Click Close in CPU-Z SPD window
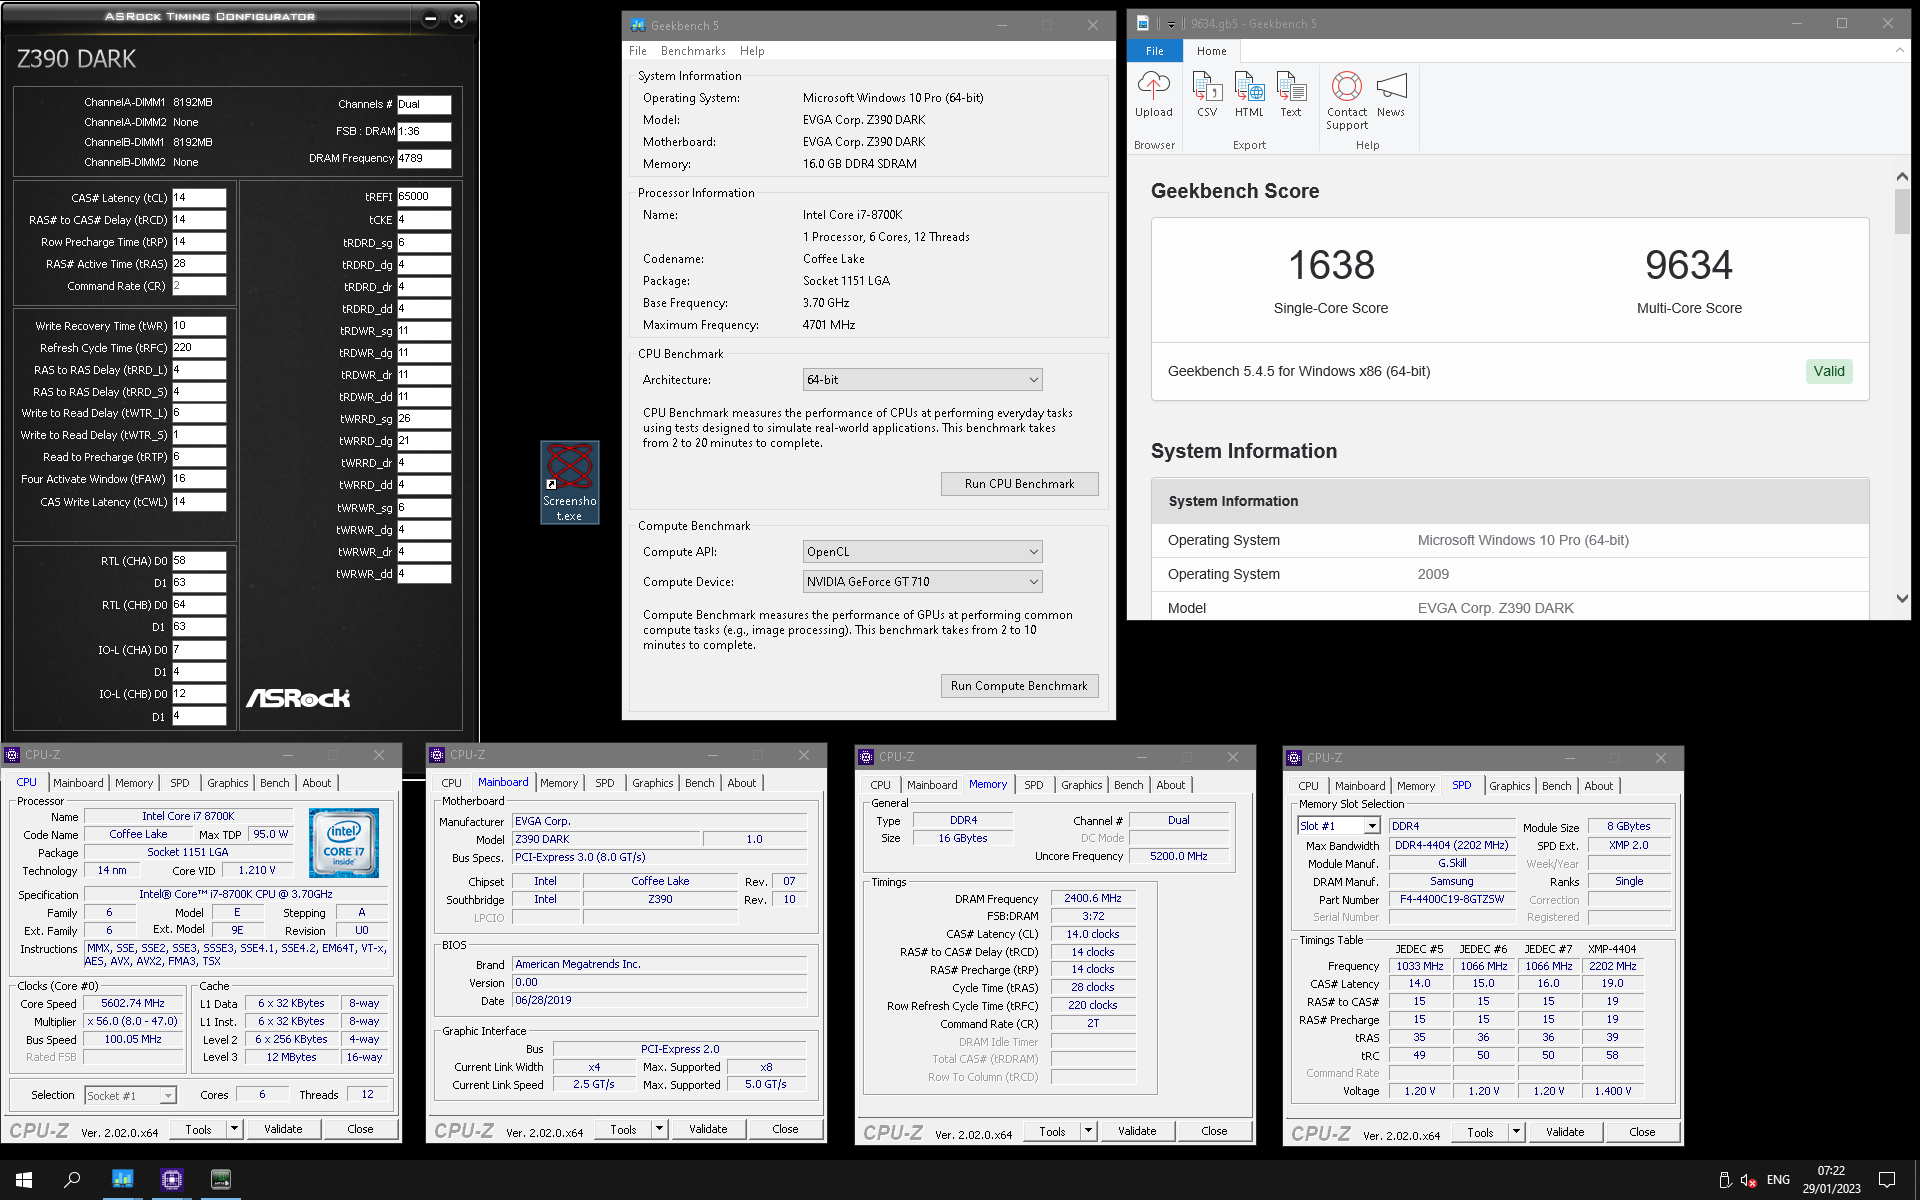 pos(1642,1132)
